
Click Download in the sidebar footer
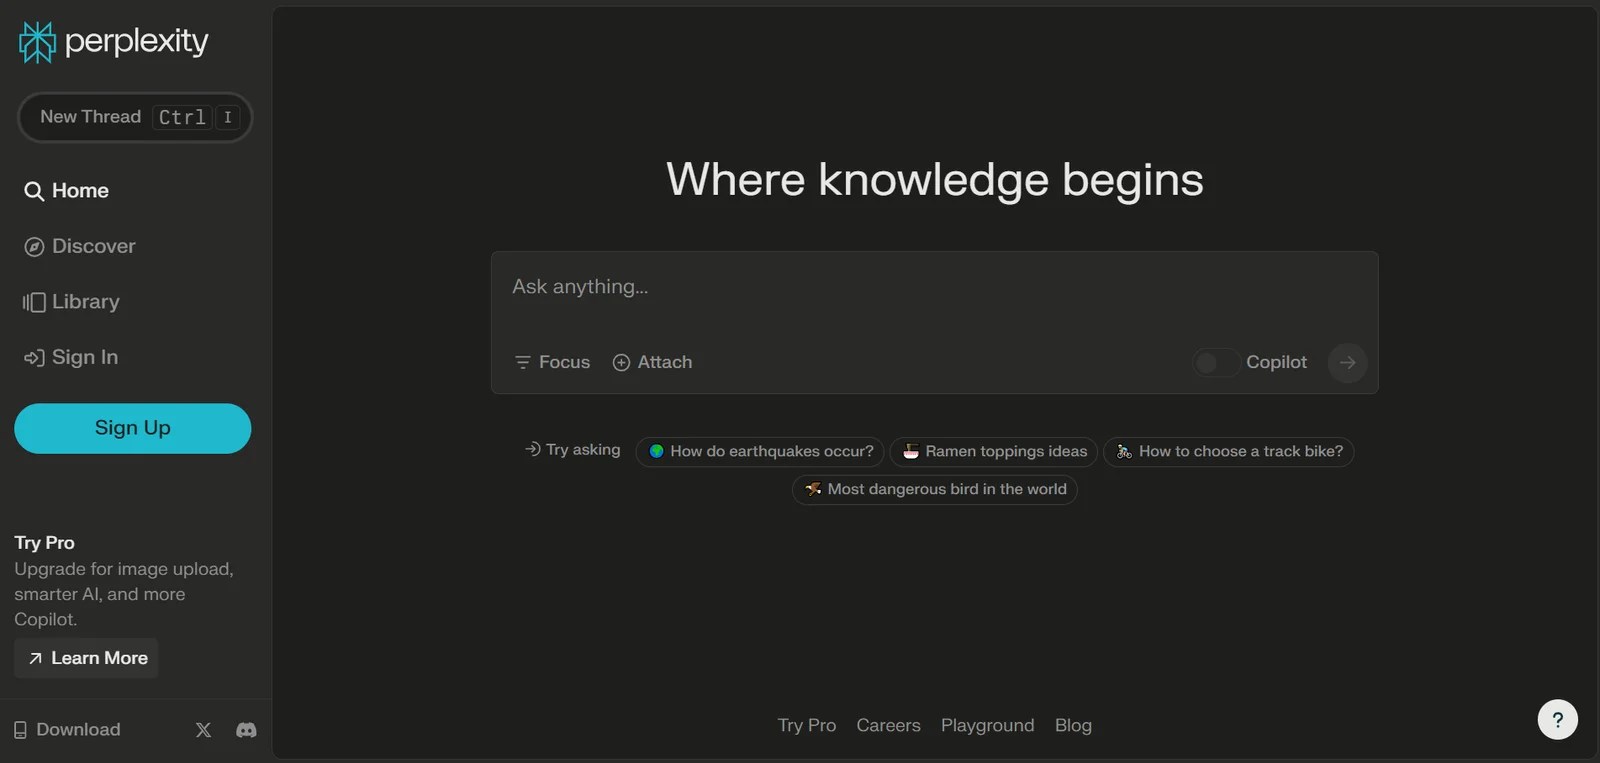pyautogui.click(x=67, y=730)
